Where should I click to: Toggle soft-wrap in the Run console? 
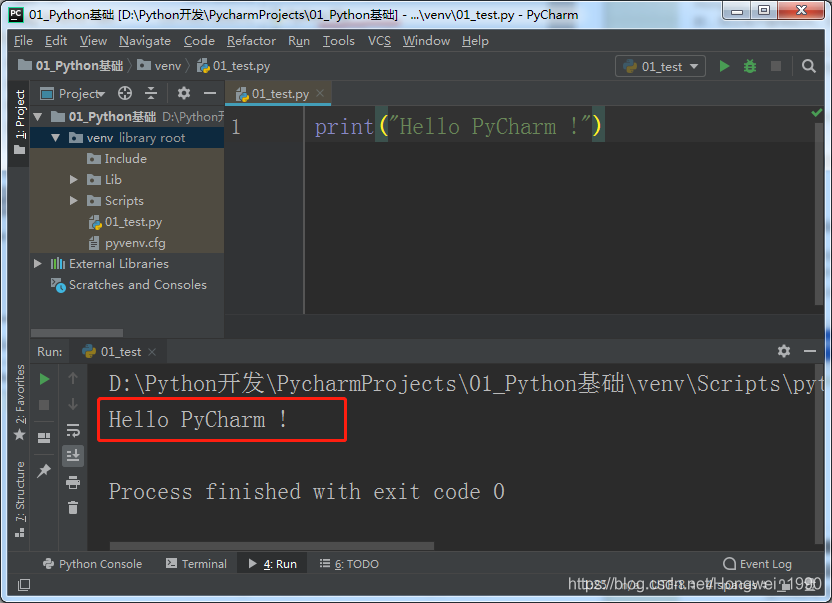73,430
